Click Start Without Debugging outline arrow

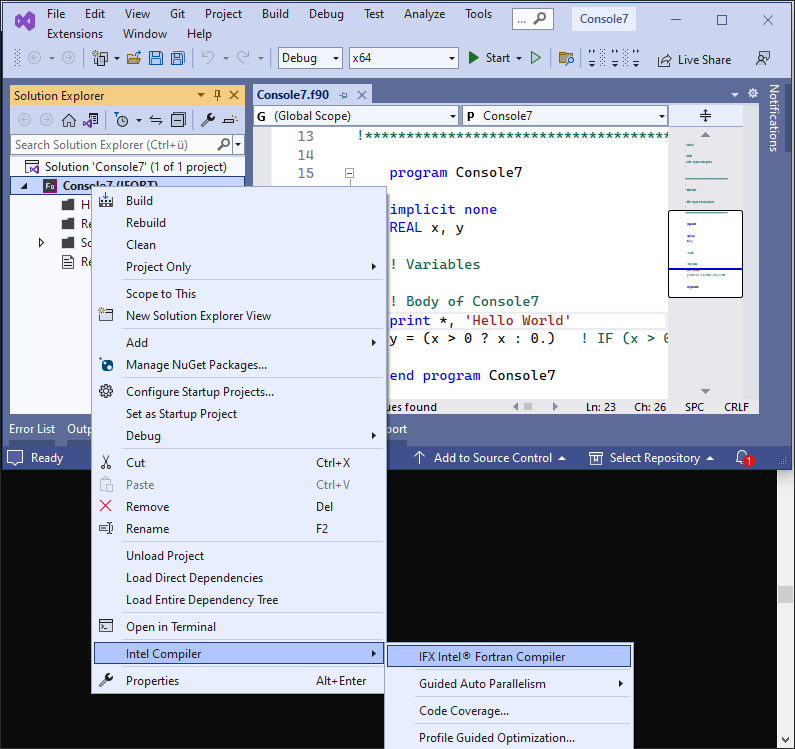coord(536,58)
